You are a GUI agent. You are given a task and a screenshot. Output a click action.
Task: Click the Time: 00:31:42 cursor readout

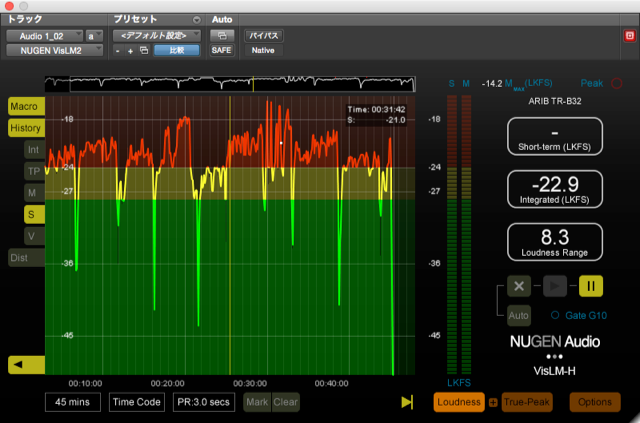[x=376, y=109]
